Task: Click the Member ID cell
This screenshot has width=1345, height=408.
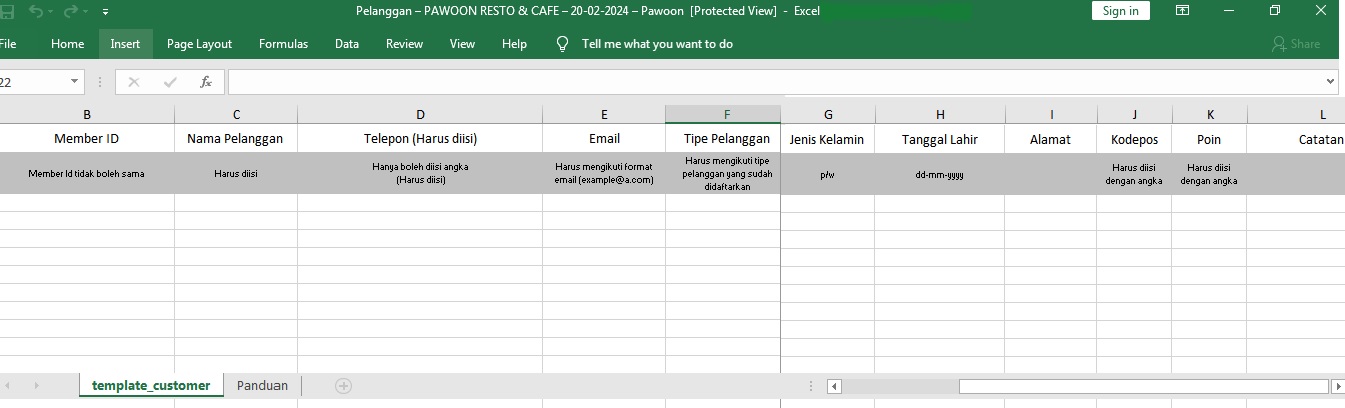Action: (87, 139)
